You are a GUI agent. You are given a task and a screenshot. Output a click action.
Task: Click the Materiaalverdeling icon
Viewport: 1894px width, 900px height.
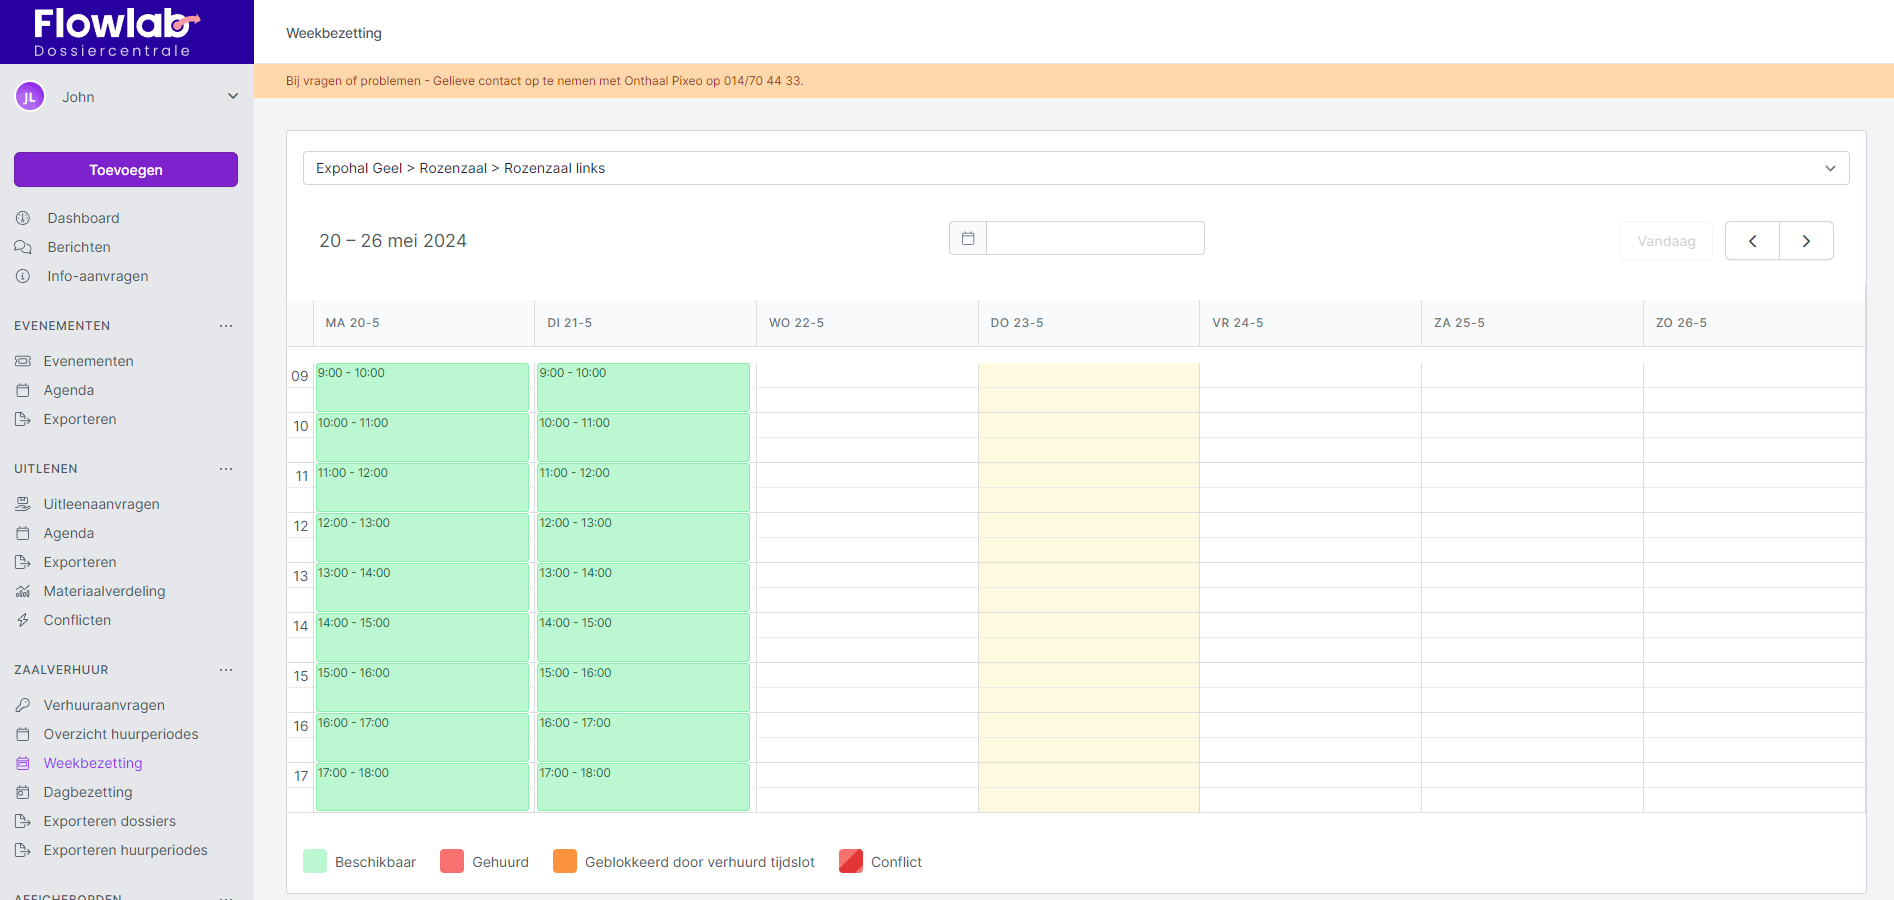23,591
